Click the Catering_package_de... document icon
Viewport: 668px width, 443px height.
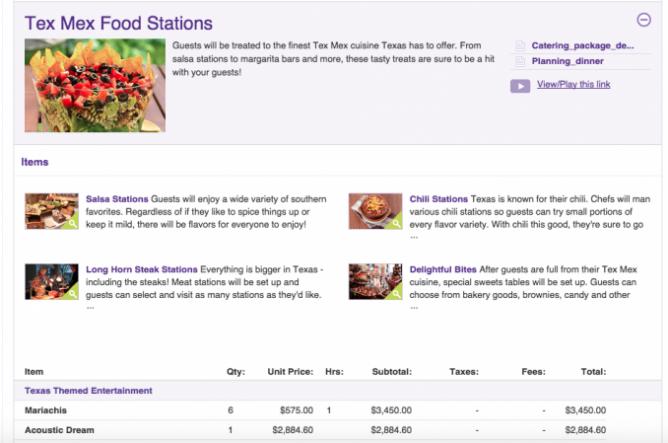tap(519, 46)
